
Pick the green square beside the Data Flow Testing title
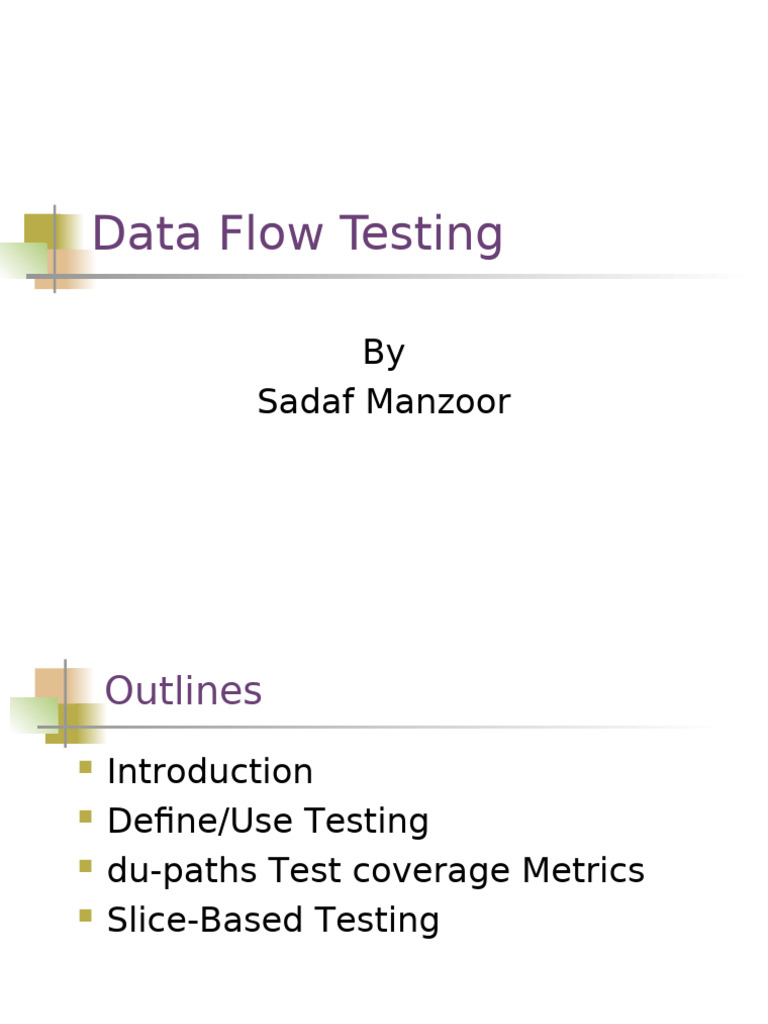tap(20, 259)
